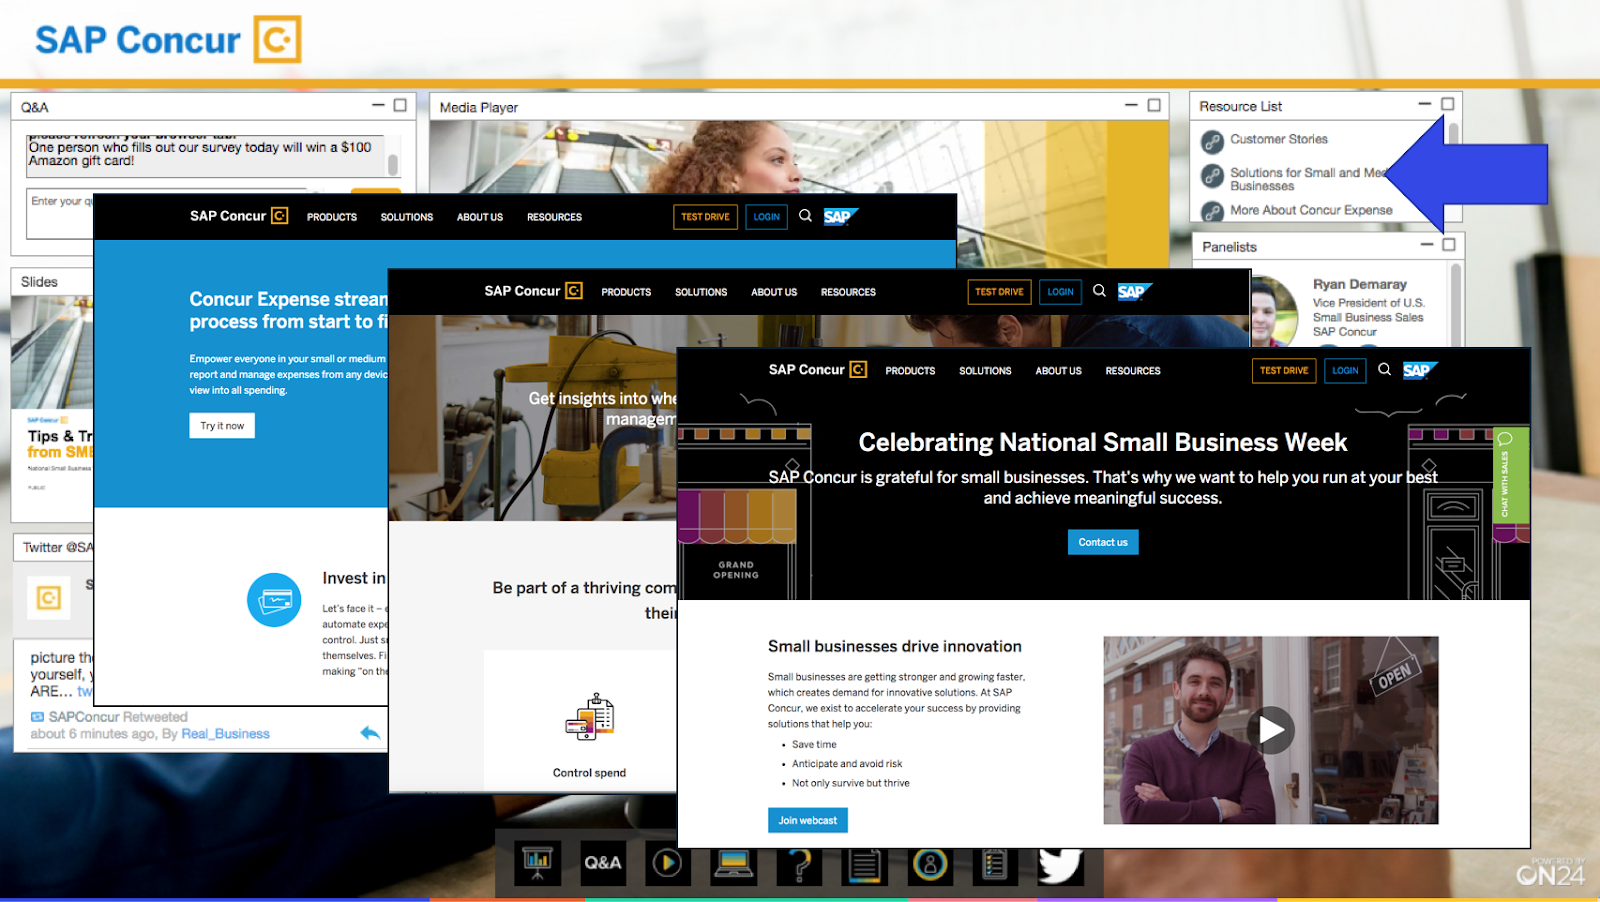The width and height of the screenshot is (1600, 902).
Task: Play the small business video
Action: click(x=1270, y=730)
